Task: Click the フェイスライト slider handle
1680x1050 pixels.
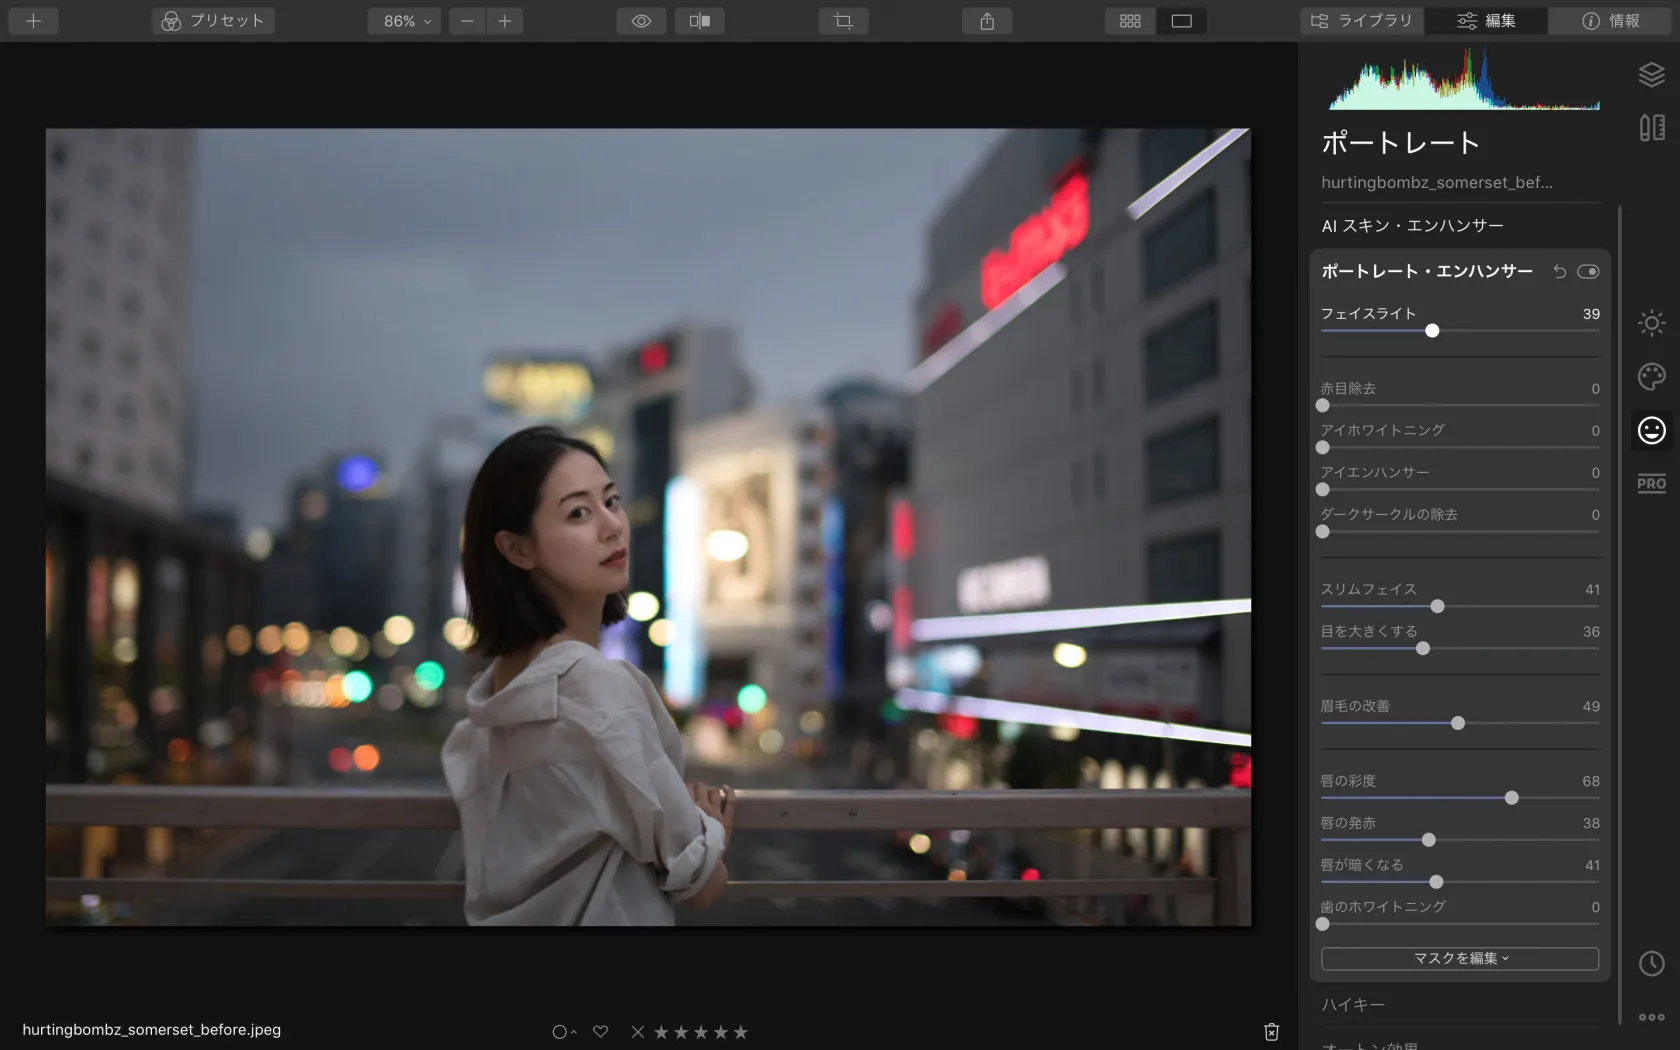Action: tap(1432, 331)
